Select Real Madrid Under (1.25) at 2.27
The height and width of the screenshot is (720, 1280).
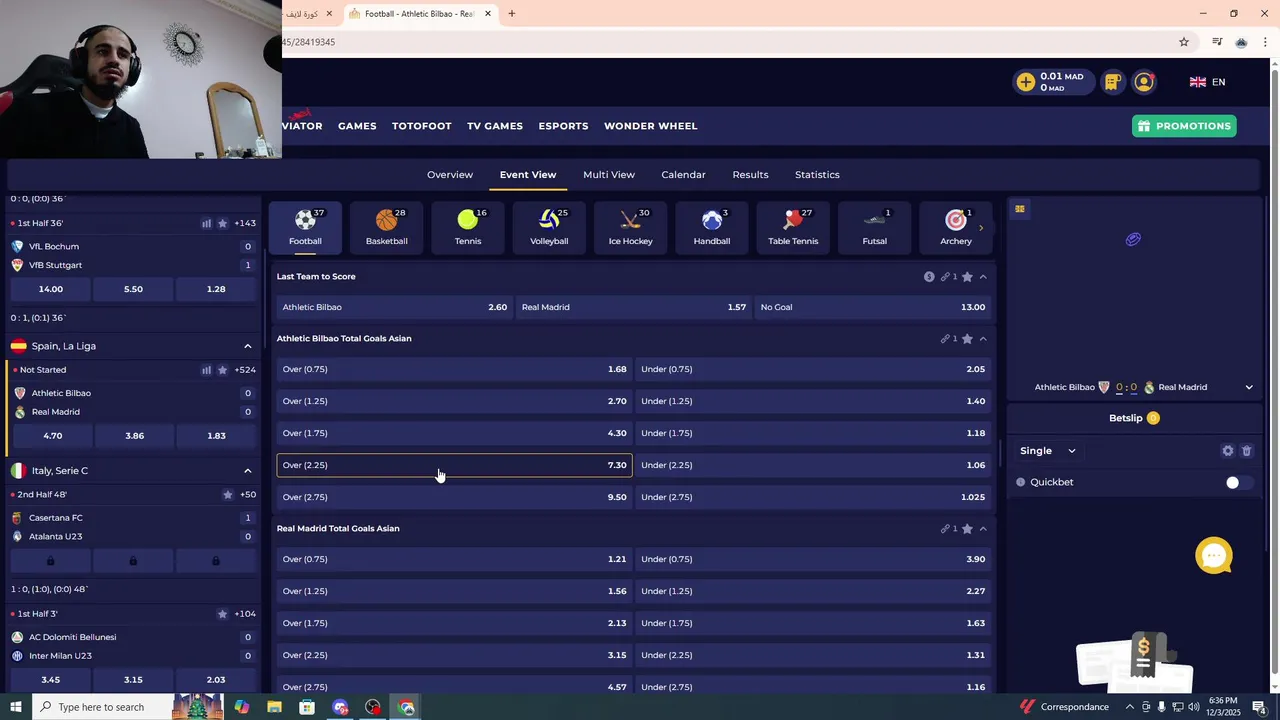(813, 591)
